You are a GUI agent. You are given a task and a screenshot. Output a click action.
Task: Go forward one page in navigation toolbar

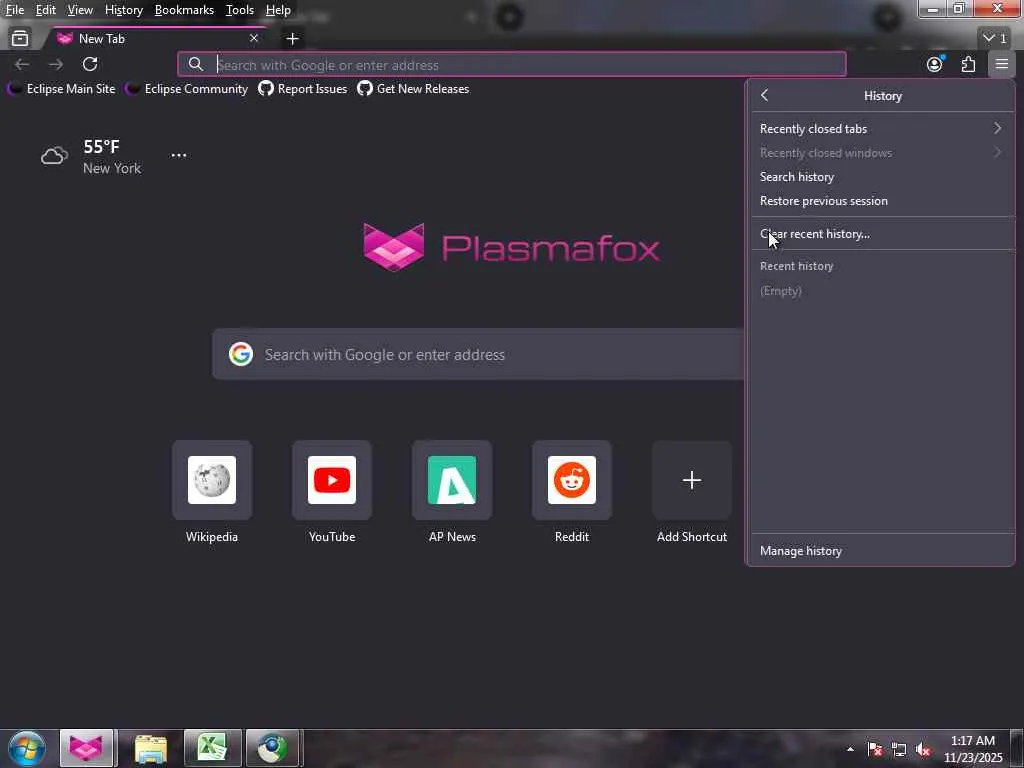[x=56, y=64]
